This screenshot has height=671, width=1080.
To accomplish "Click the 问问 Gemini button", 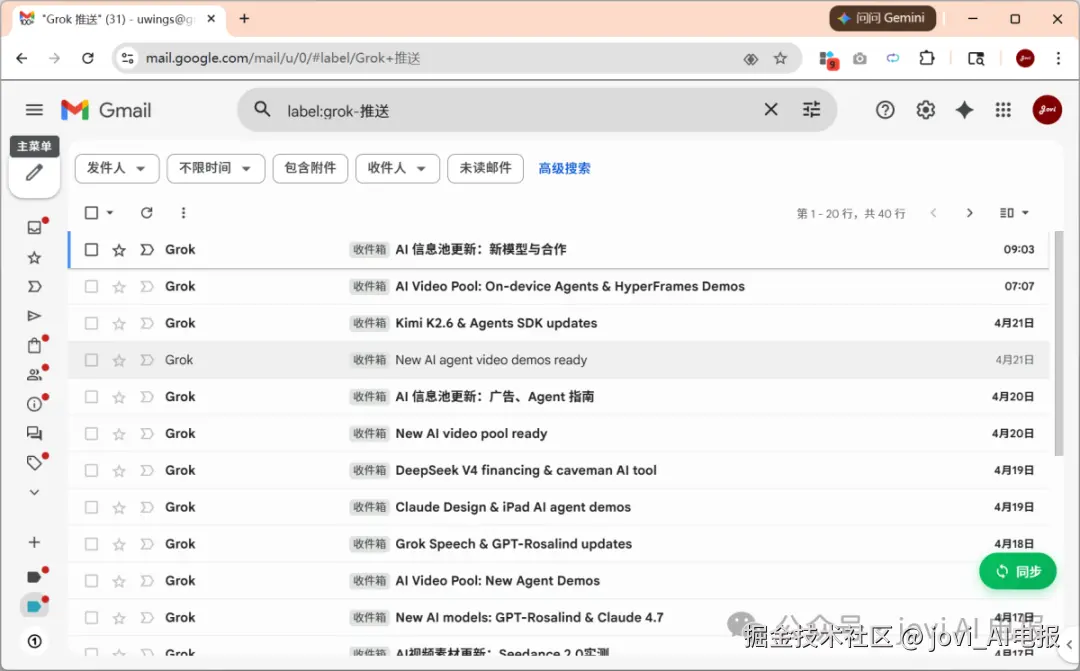I will click(x=882, y=19).
